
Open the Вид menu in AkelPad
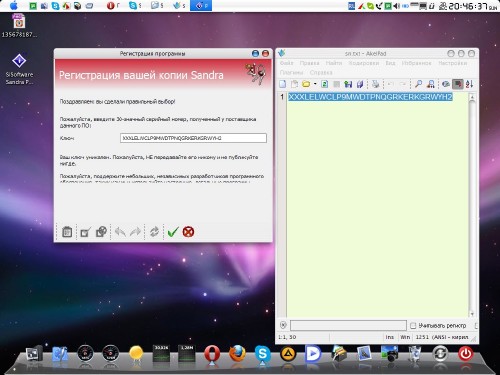pos(390,63)
